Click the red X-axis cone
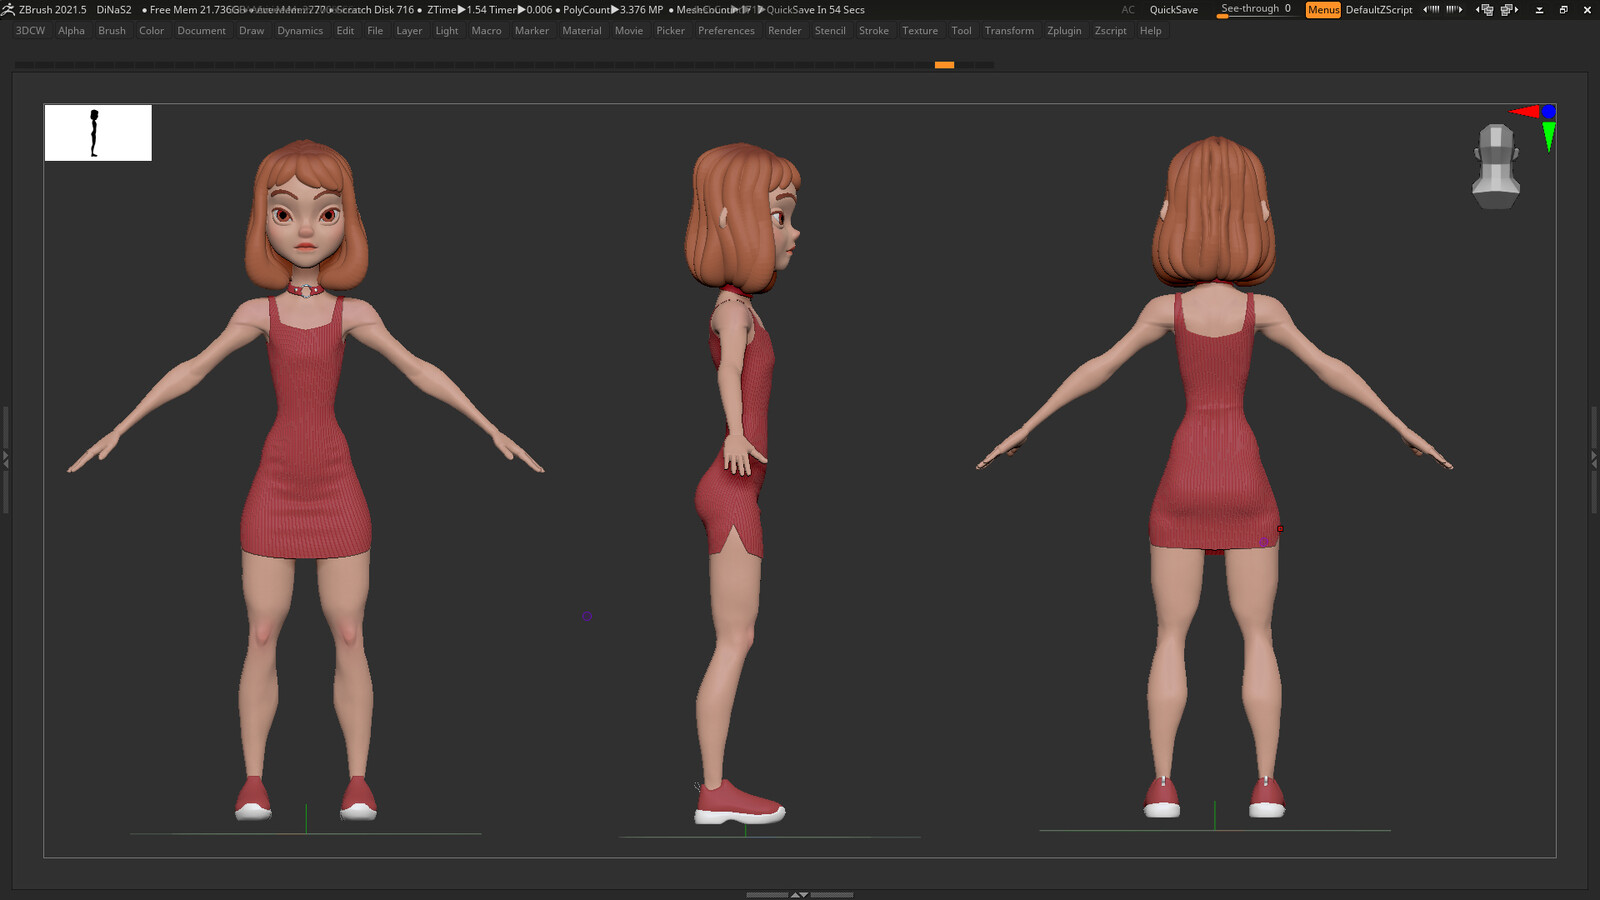1600x900 pixels. pyautogui.click(x=1525, y=111)
